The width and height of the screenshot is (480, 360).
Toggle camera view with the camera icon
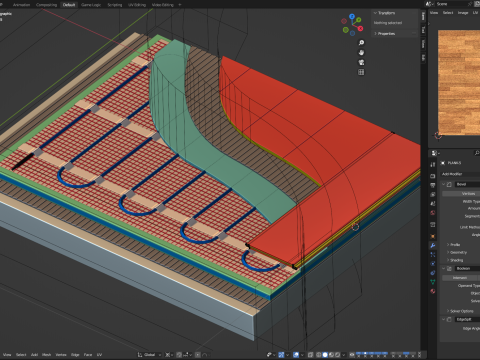click(361, 62)
